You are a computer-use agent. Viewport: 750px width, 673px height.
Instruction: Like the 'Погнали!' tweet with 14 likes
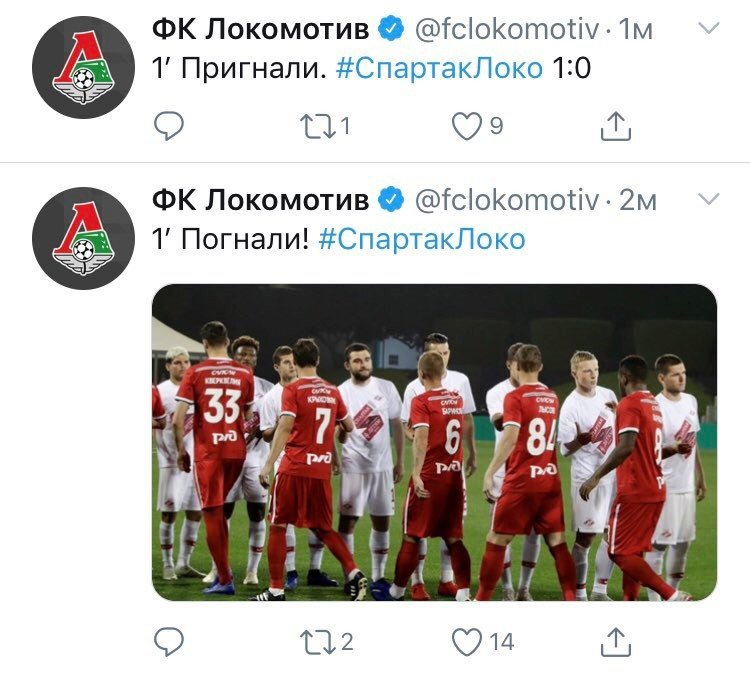465,641
